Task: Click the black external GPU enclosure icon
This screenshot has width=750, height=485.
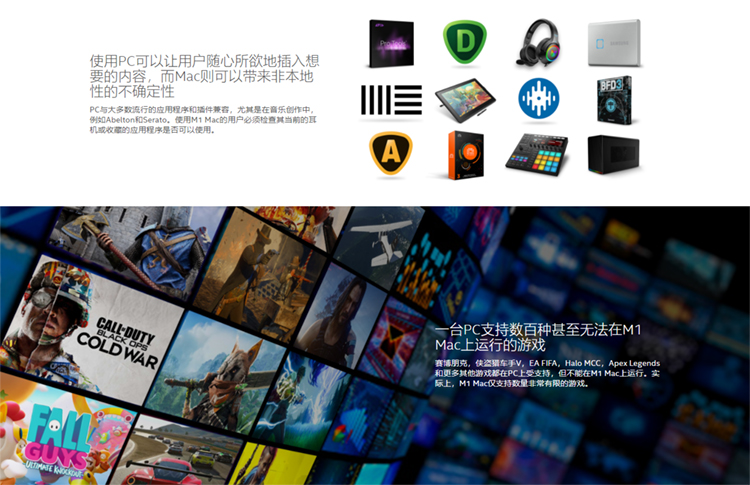Action: click(613, 154)
